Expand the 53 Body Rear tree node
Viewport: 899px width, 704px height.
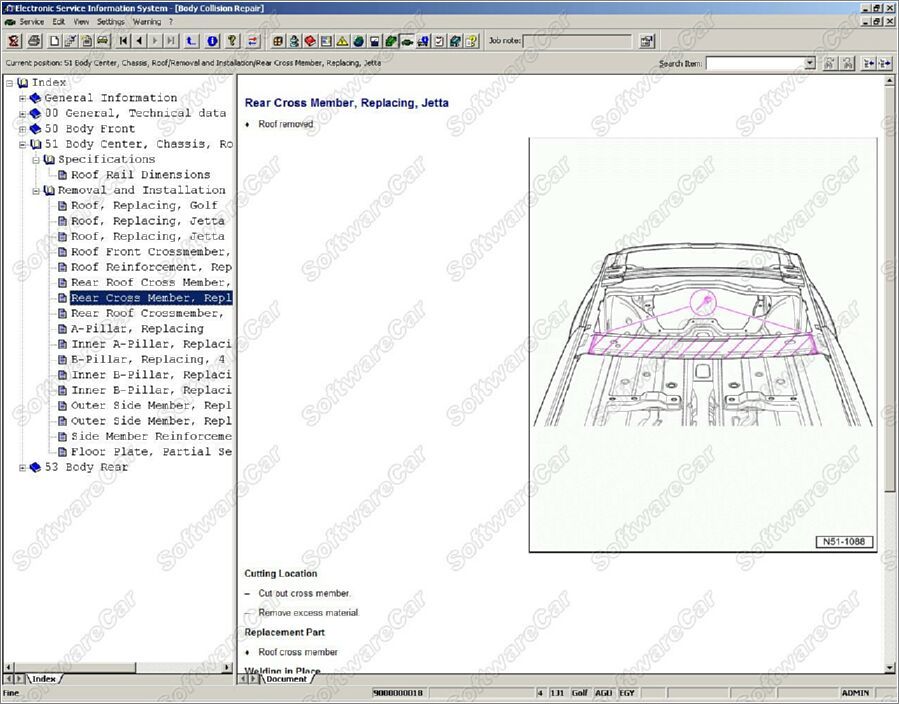[x=22, y=467]
